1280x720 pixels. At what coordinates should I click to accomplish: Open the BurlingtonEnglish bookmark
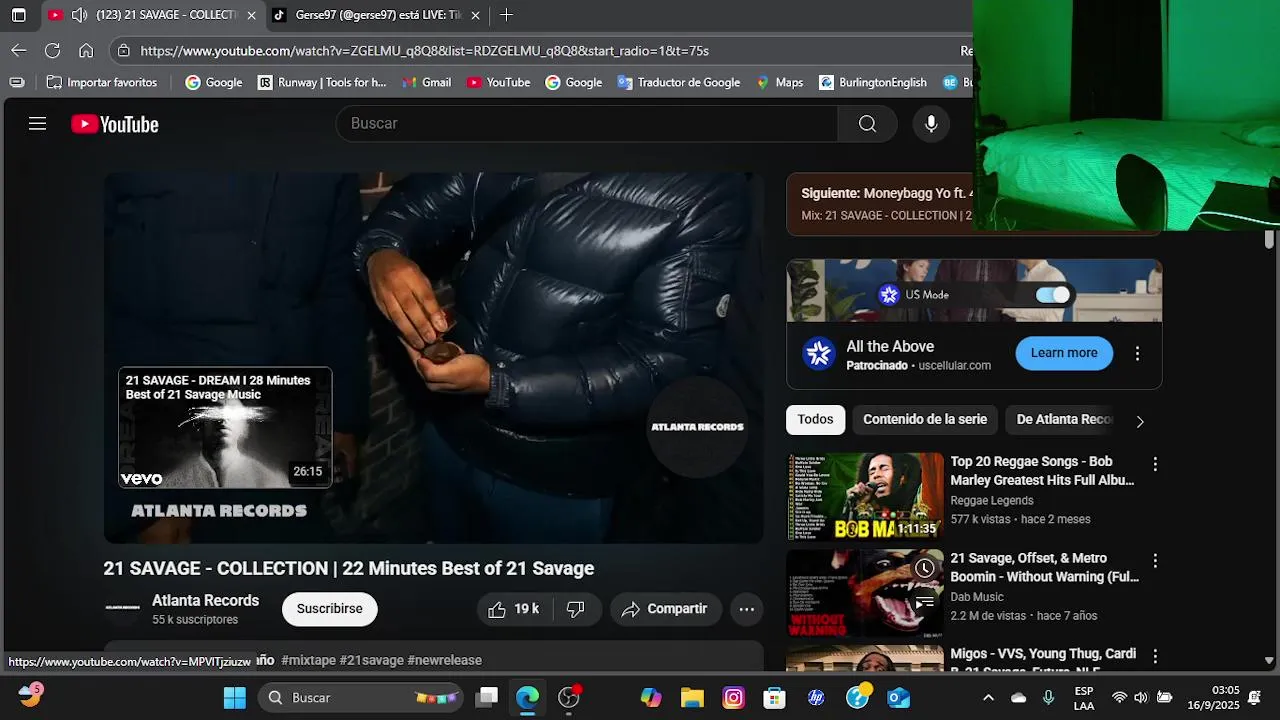point(873,82)
